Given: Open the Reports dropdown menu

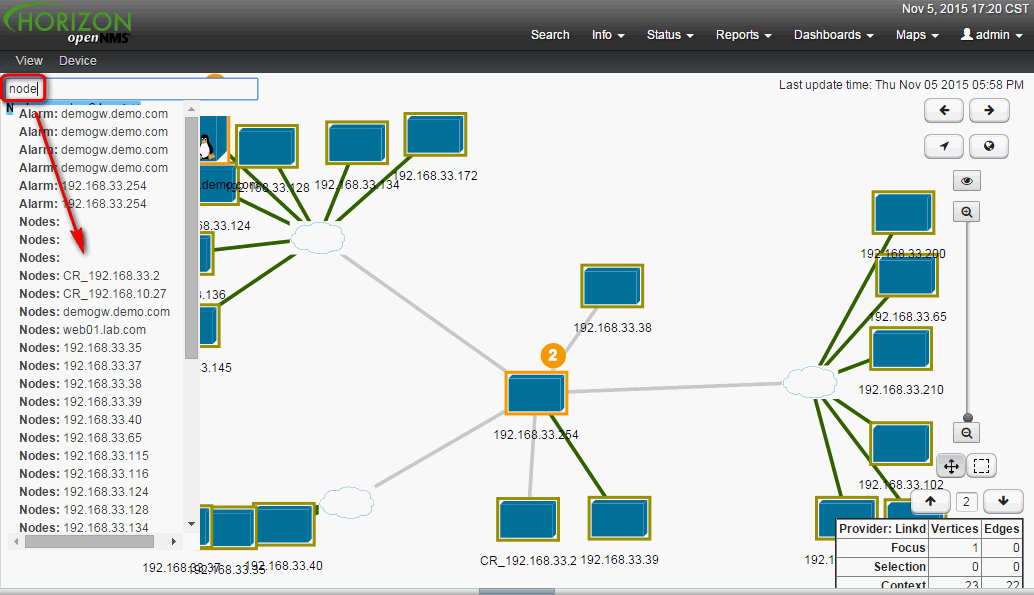Looking at the screenshot, I should tap(744, 35).
